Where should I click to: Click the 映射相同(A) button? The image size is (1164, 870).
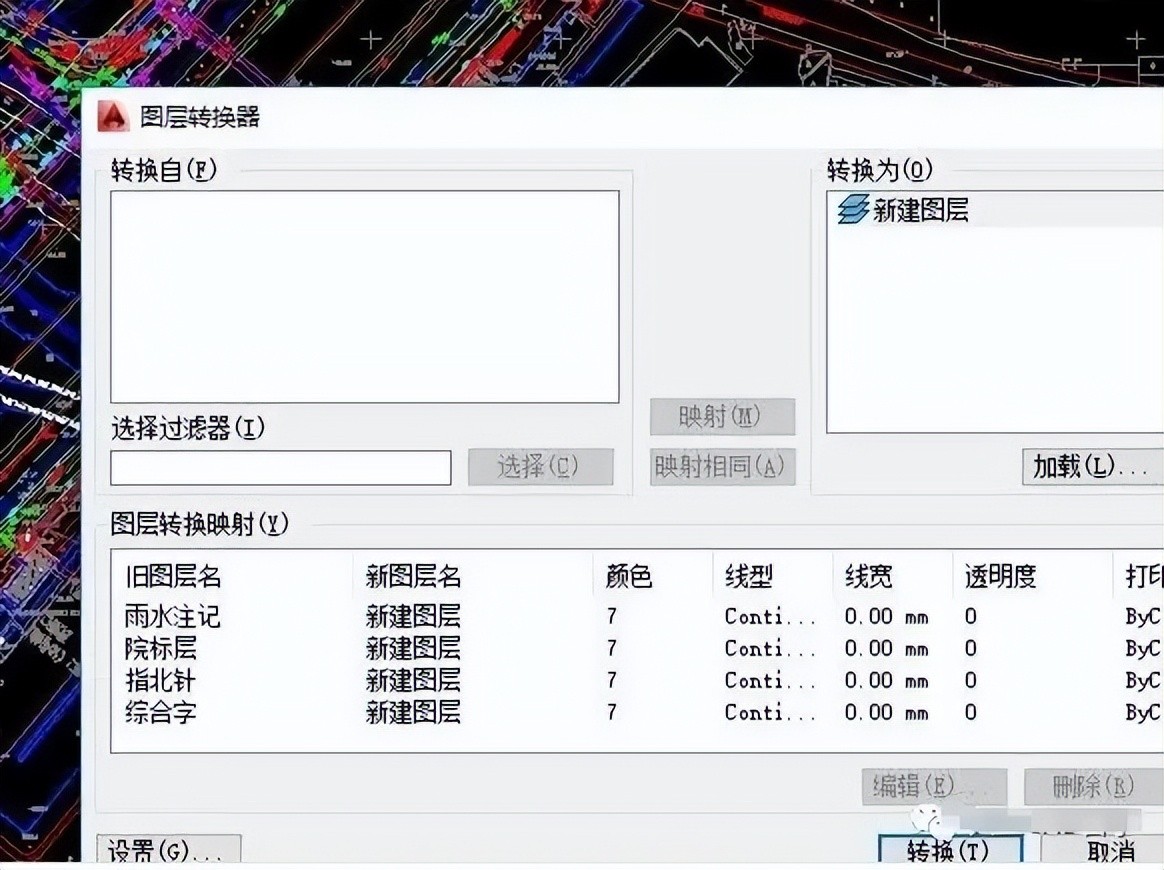click(722, 467)
